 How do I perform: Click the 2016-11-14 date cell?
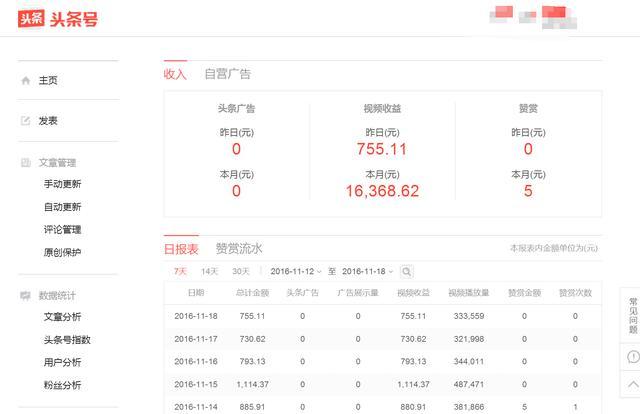(196, 407)
